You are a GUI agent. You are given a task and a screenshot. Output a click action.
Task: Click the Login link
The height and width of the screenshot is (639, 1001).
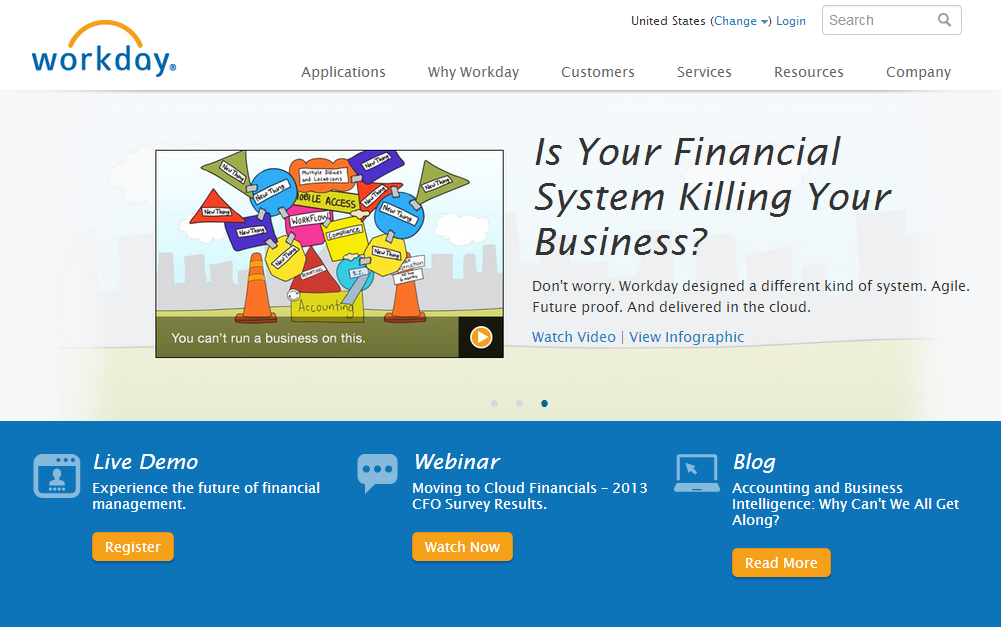[x=790, y=21]
